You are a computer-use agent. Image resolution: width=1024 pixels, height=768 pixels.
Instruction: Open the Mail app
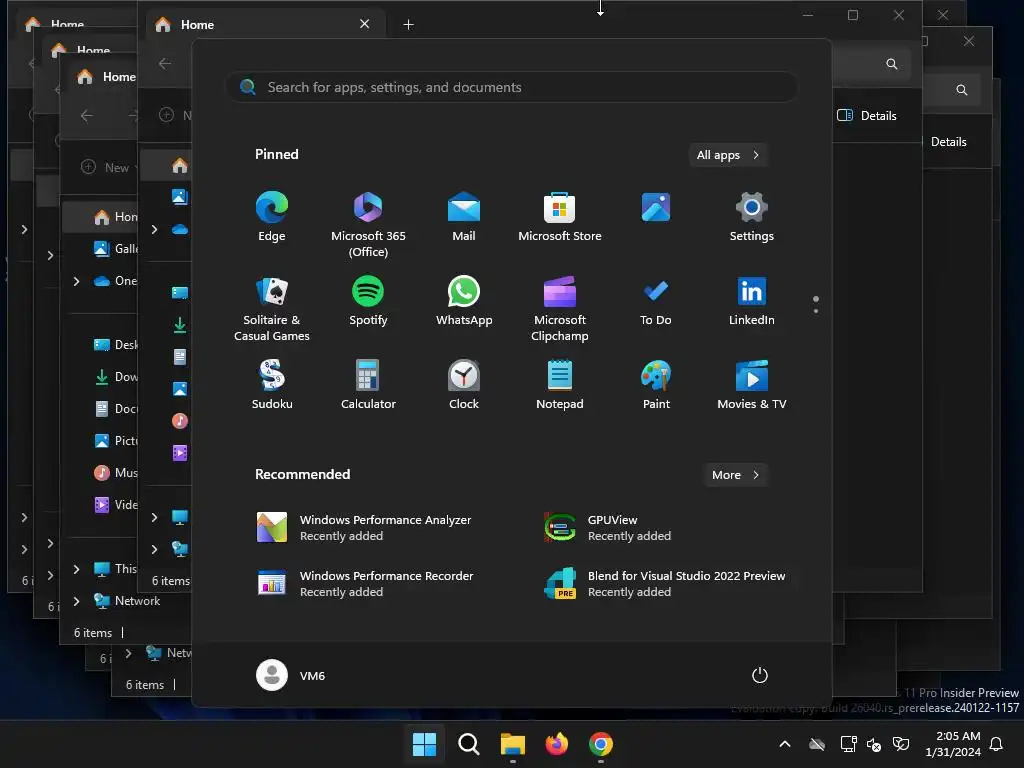[x=464, y=216]
